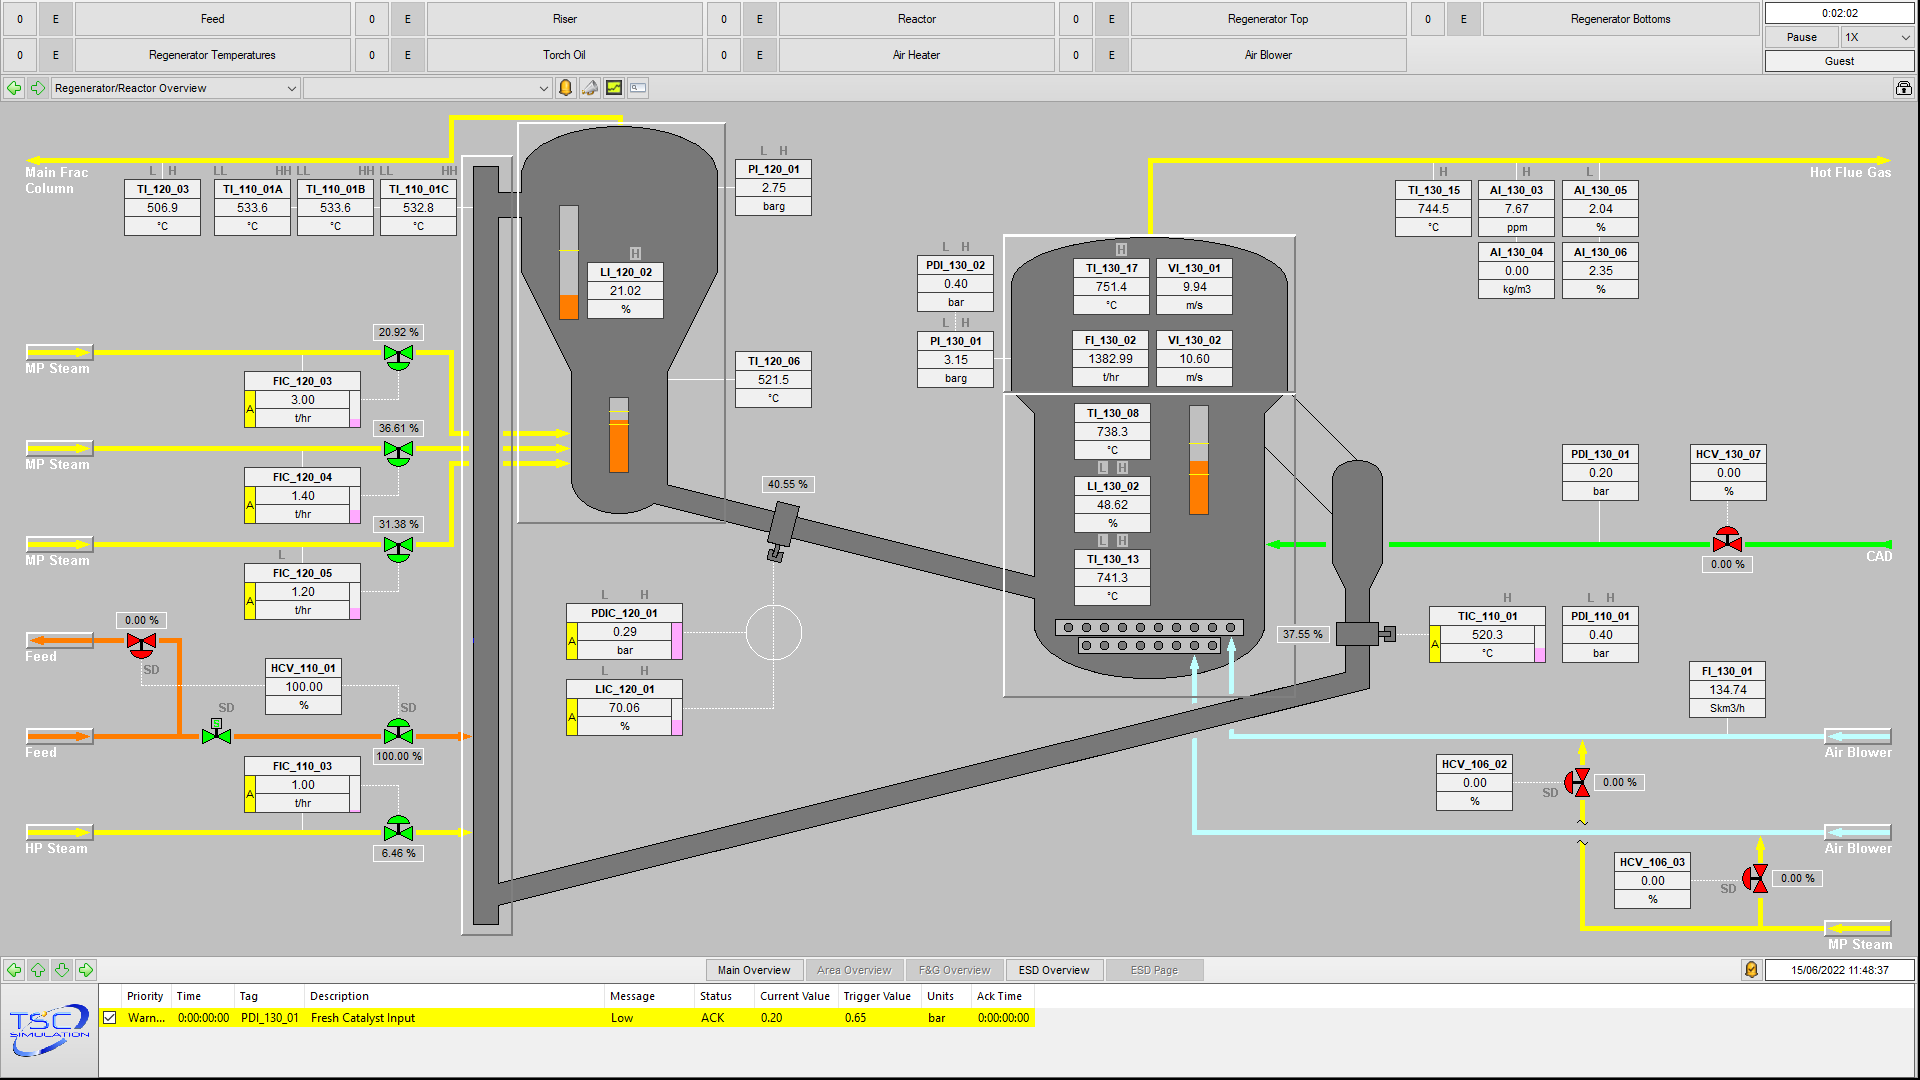Viewport: 1920px width, 1080px height.
Task: Toggle the E button beside Reactor
Action: [x=759, y=19]
